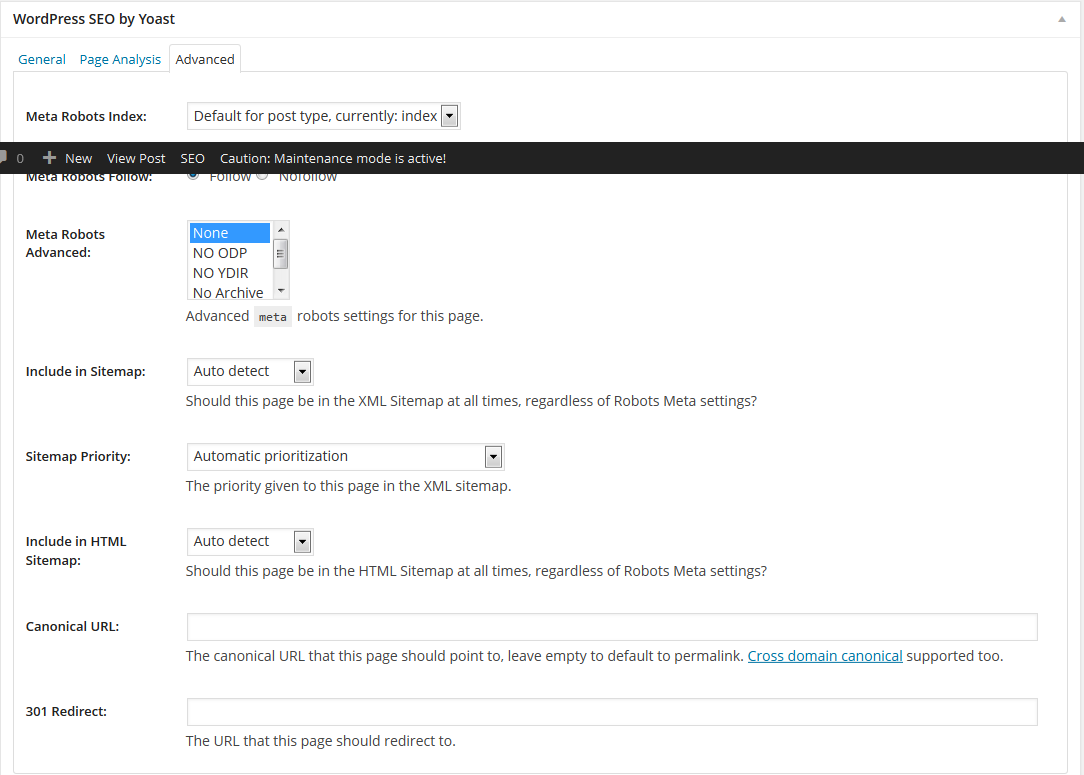Switch to the General tab
The image size is (1084, 775).
click(x=41, y=59)
